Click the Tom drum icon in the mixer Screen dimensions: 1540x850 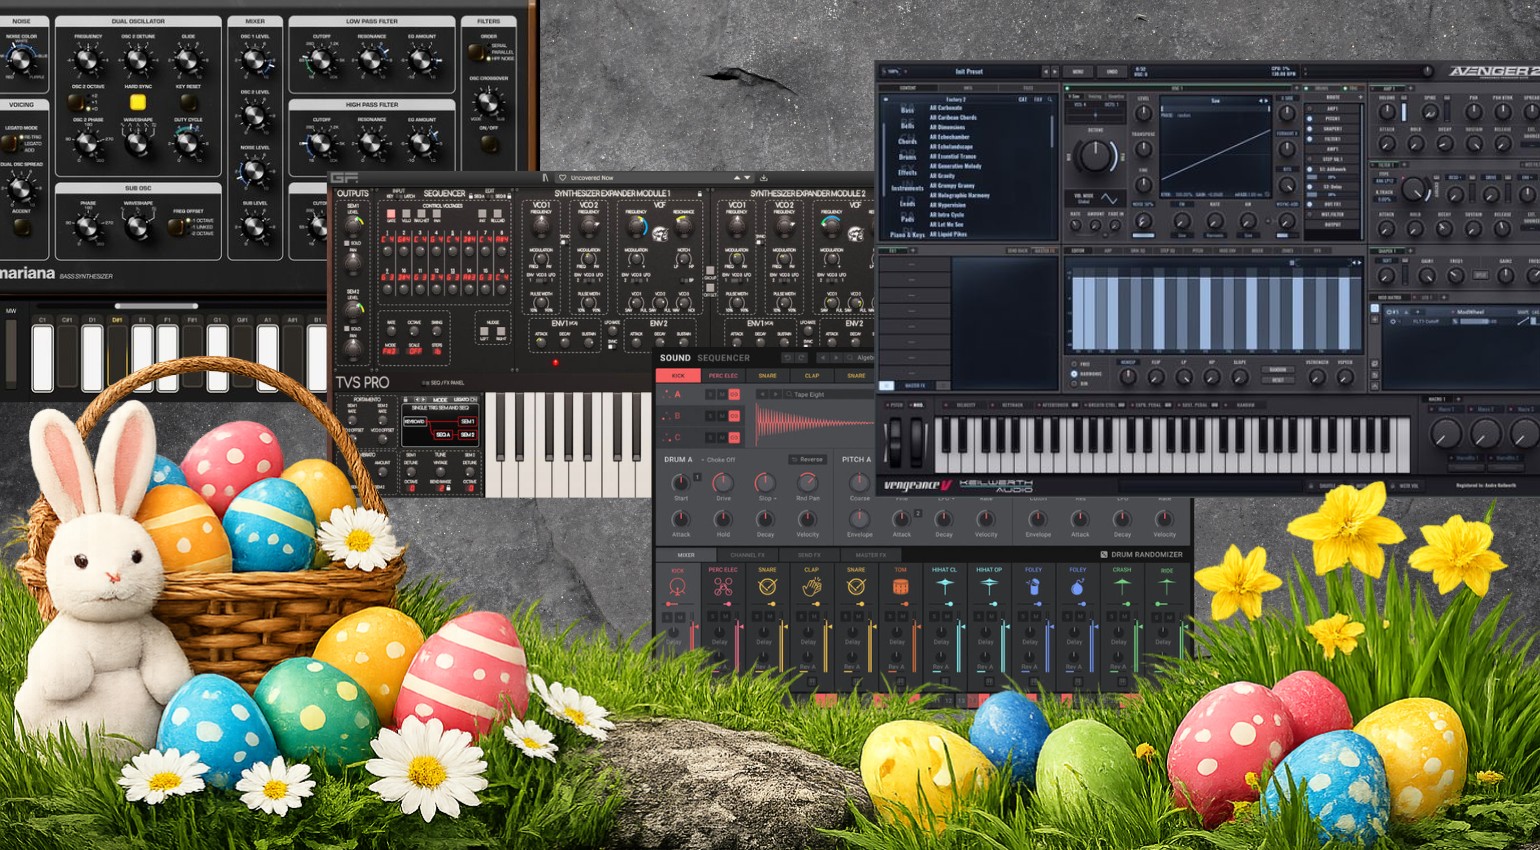coord(900,588)
